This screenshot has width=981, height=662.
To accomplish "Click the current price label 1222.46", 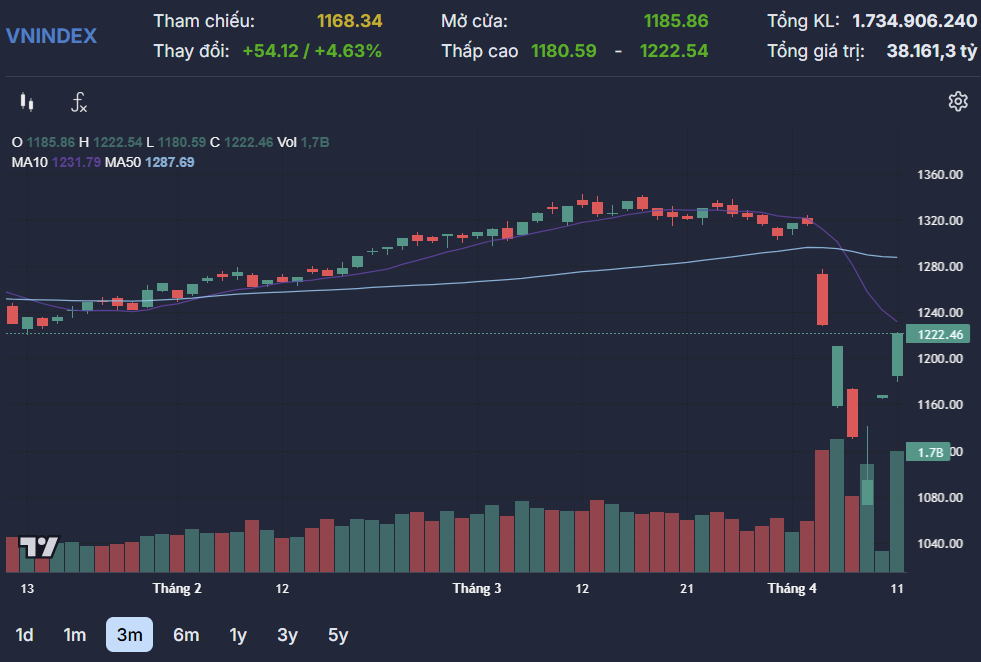I will pos(938,335).
